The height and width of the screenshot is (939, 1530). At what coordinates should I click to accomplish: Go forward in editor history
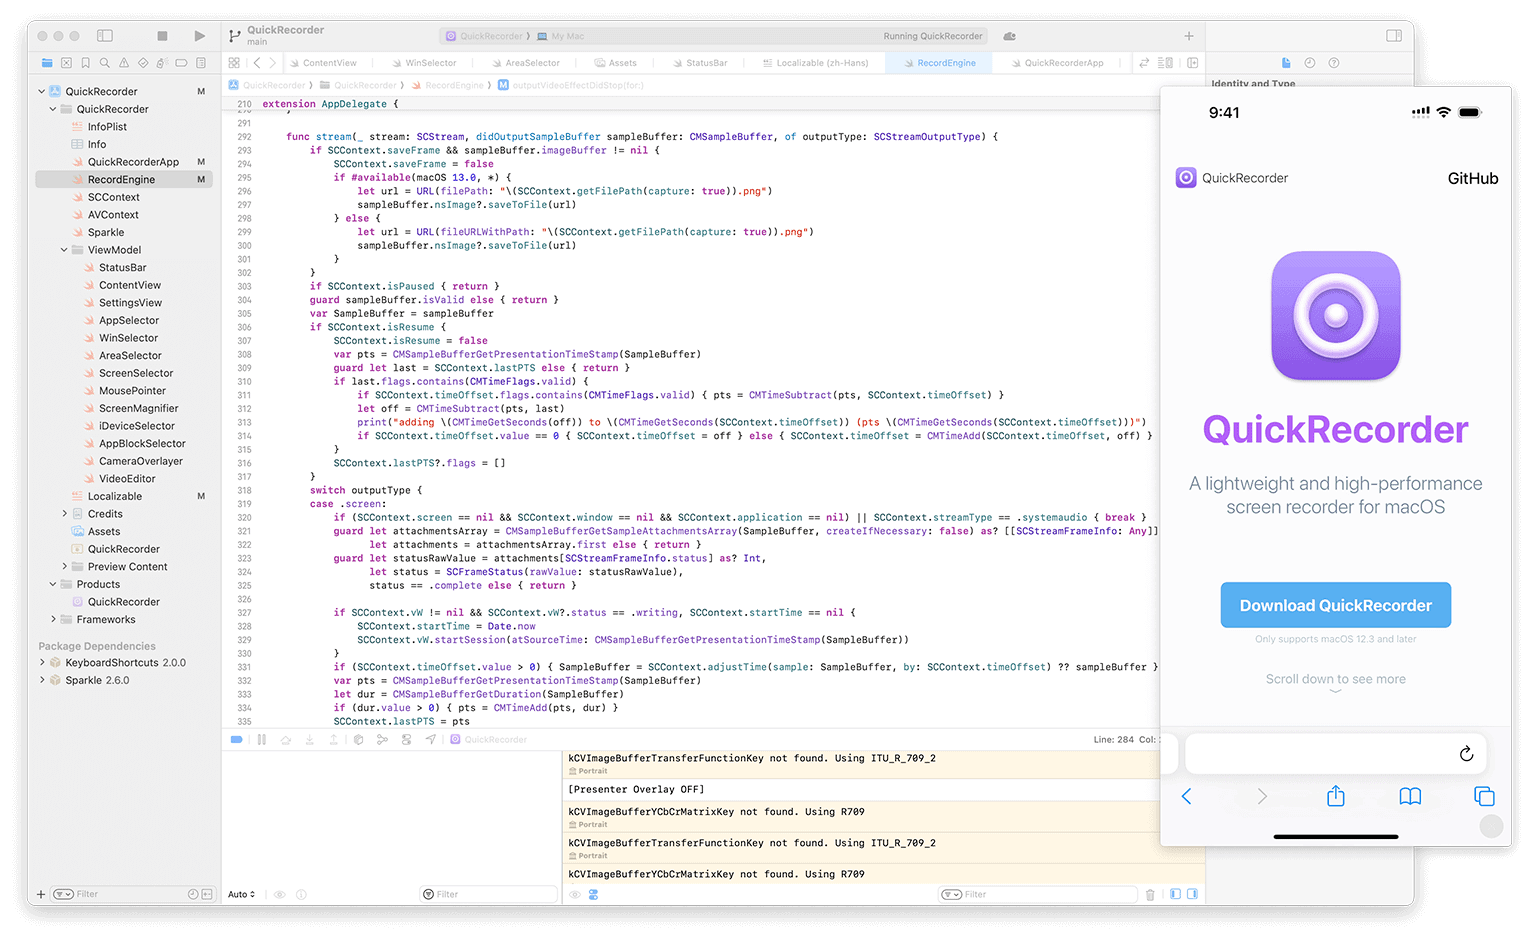pos(272,63)
